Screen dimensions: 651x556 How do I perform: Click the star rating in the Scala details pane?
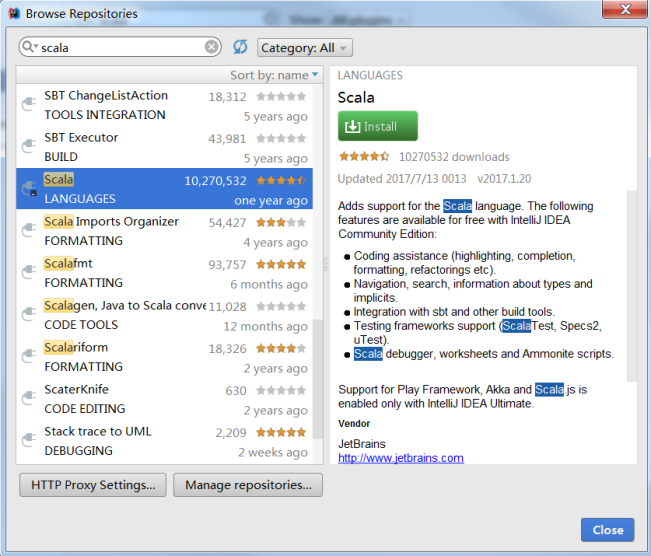click(364, 157)
